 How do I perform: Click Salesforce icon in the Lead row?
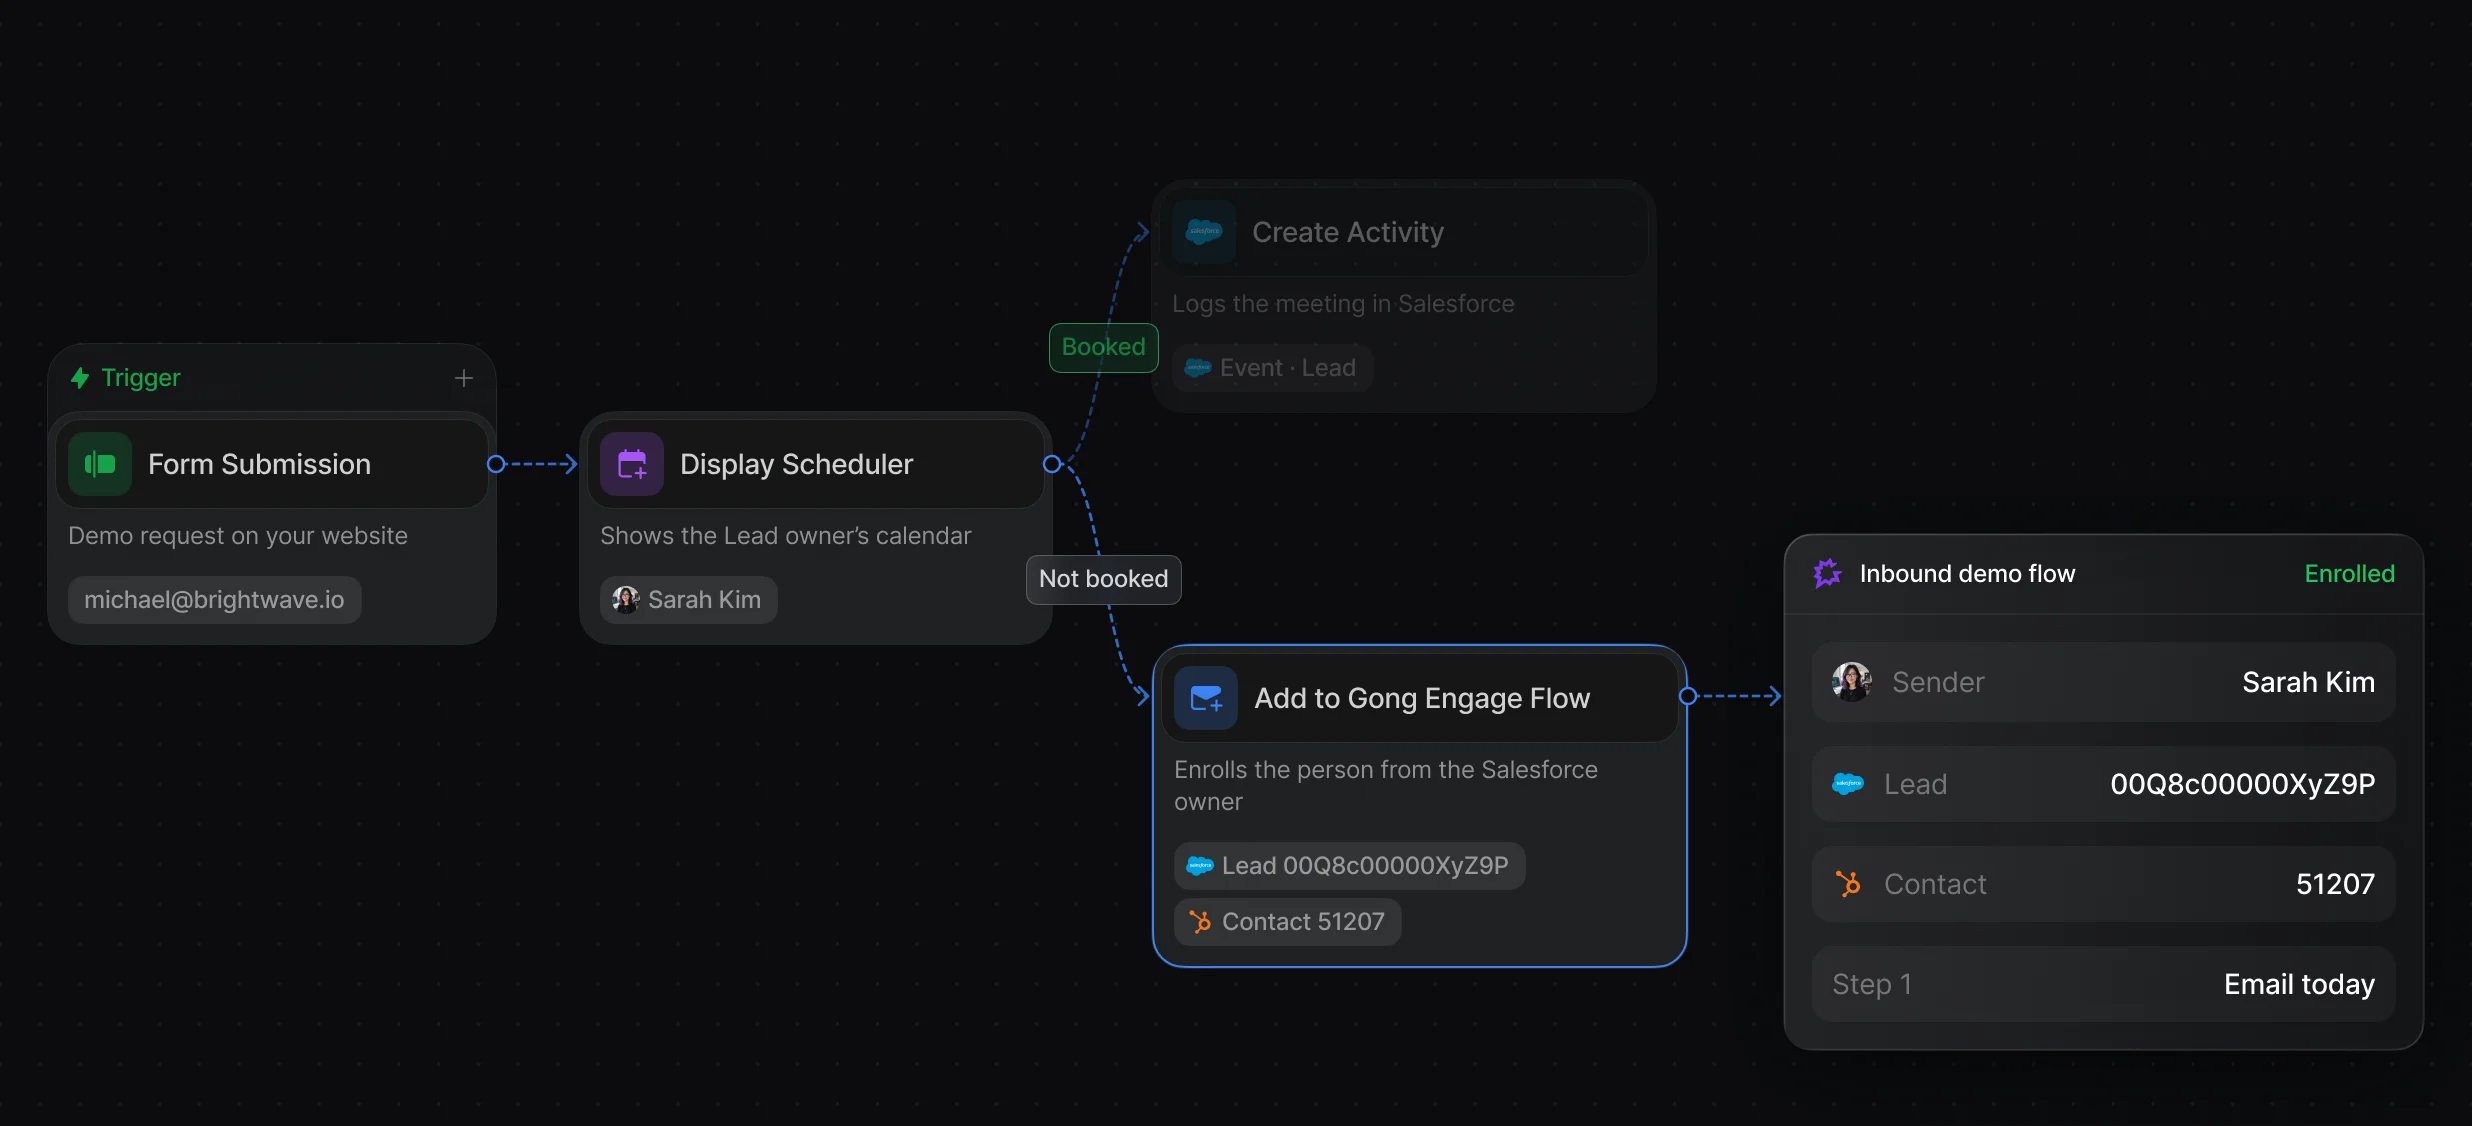pyautogui.click(x=1848, y=784)
